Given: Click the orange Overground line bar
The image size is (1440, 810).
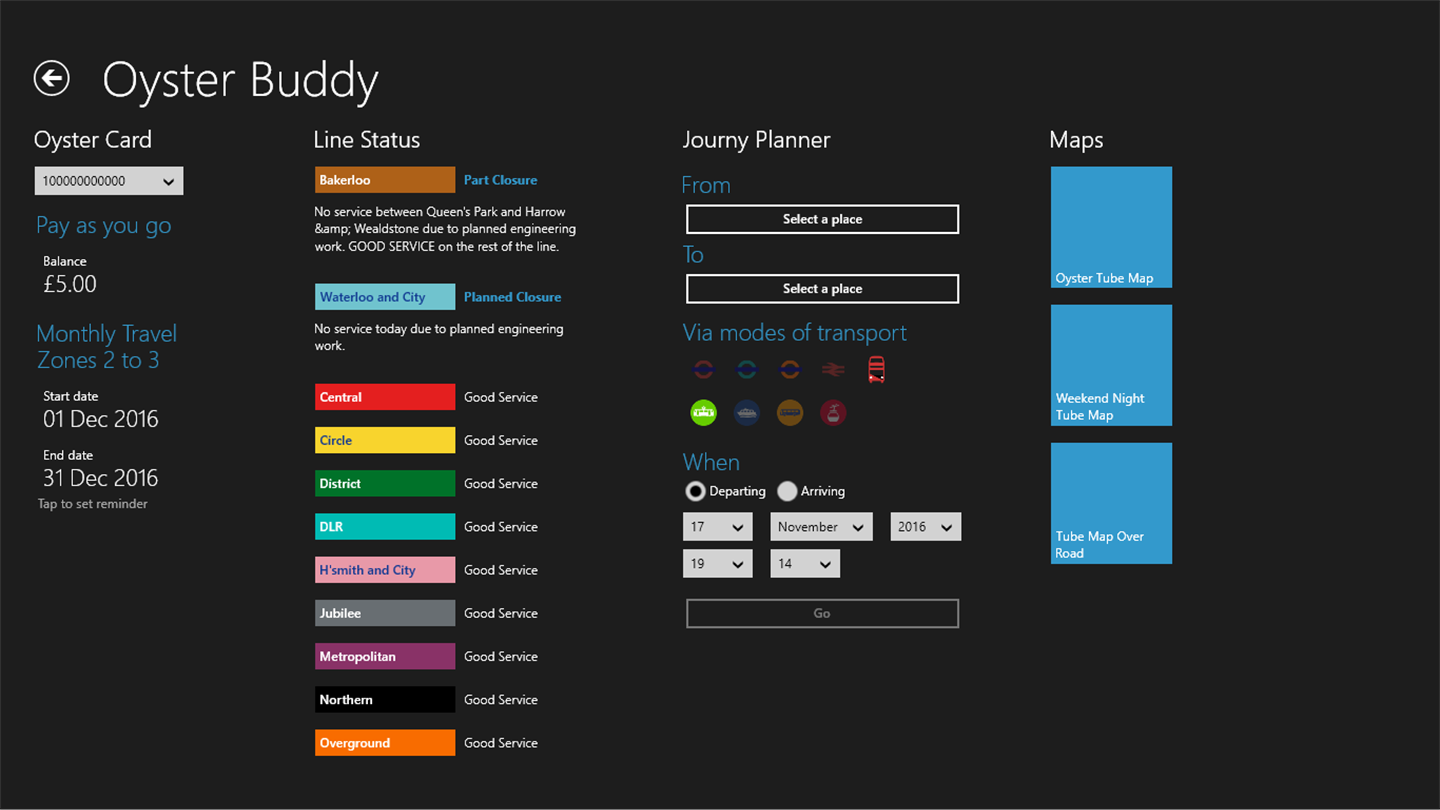Looking at the screenshot, I should point(385,743).
